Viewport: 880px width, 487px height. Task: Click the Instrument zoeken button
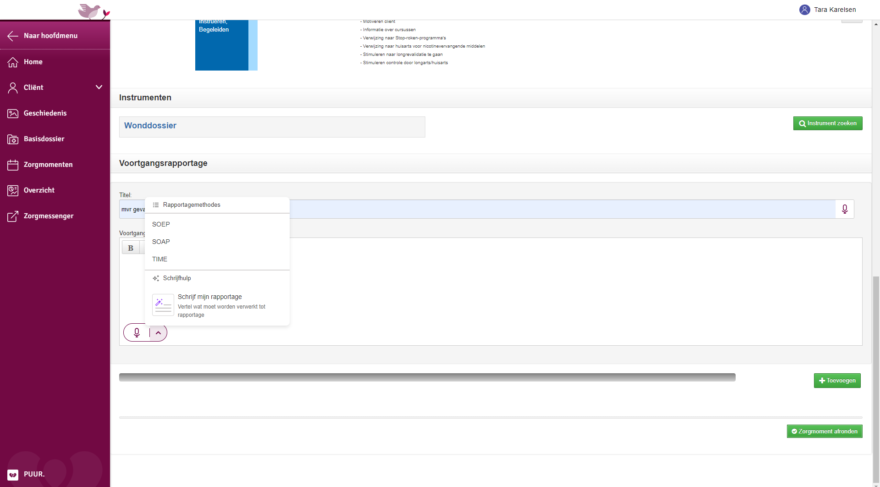(827, 123)
